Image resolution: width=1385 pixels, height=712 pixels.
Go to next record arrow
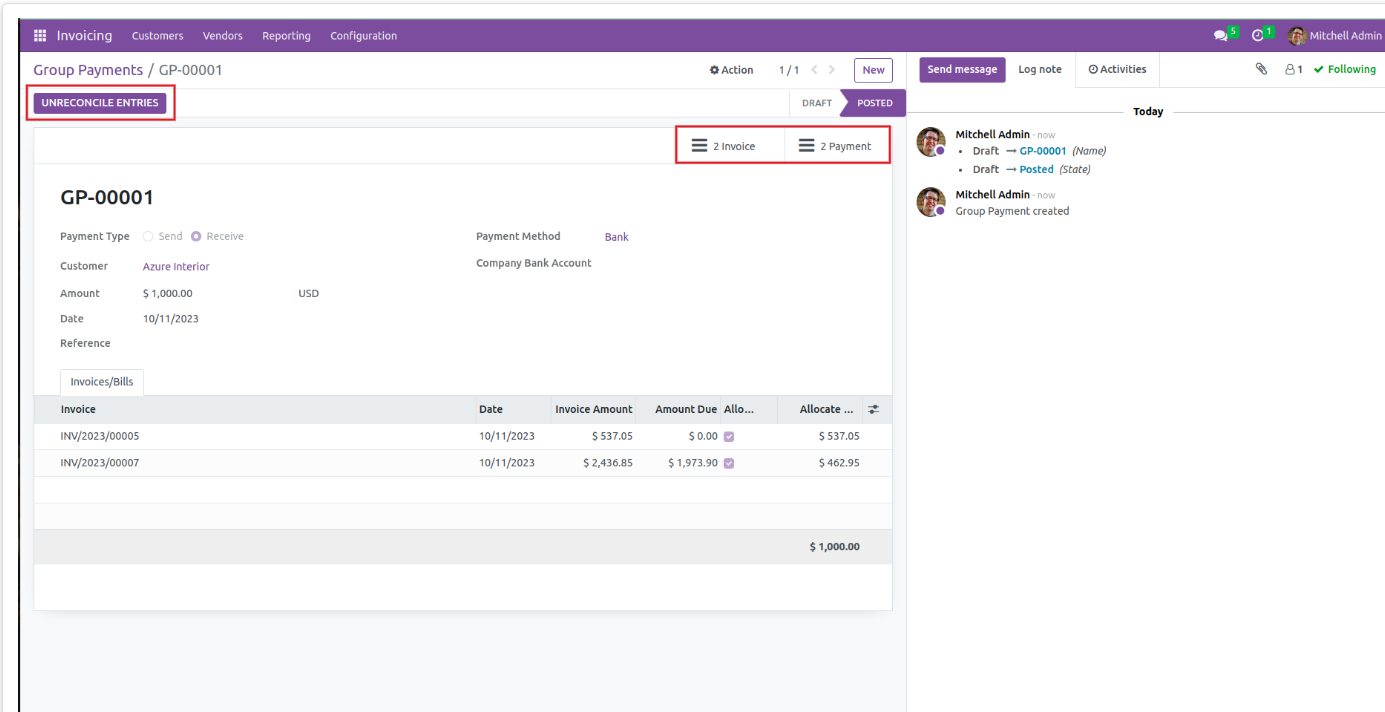pos(832,70)
